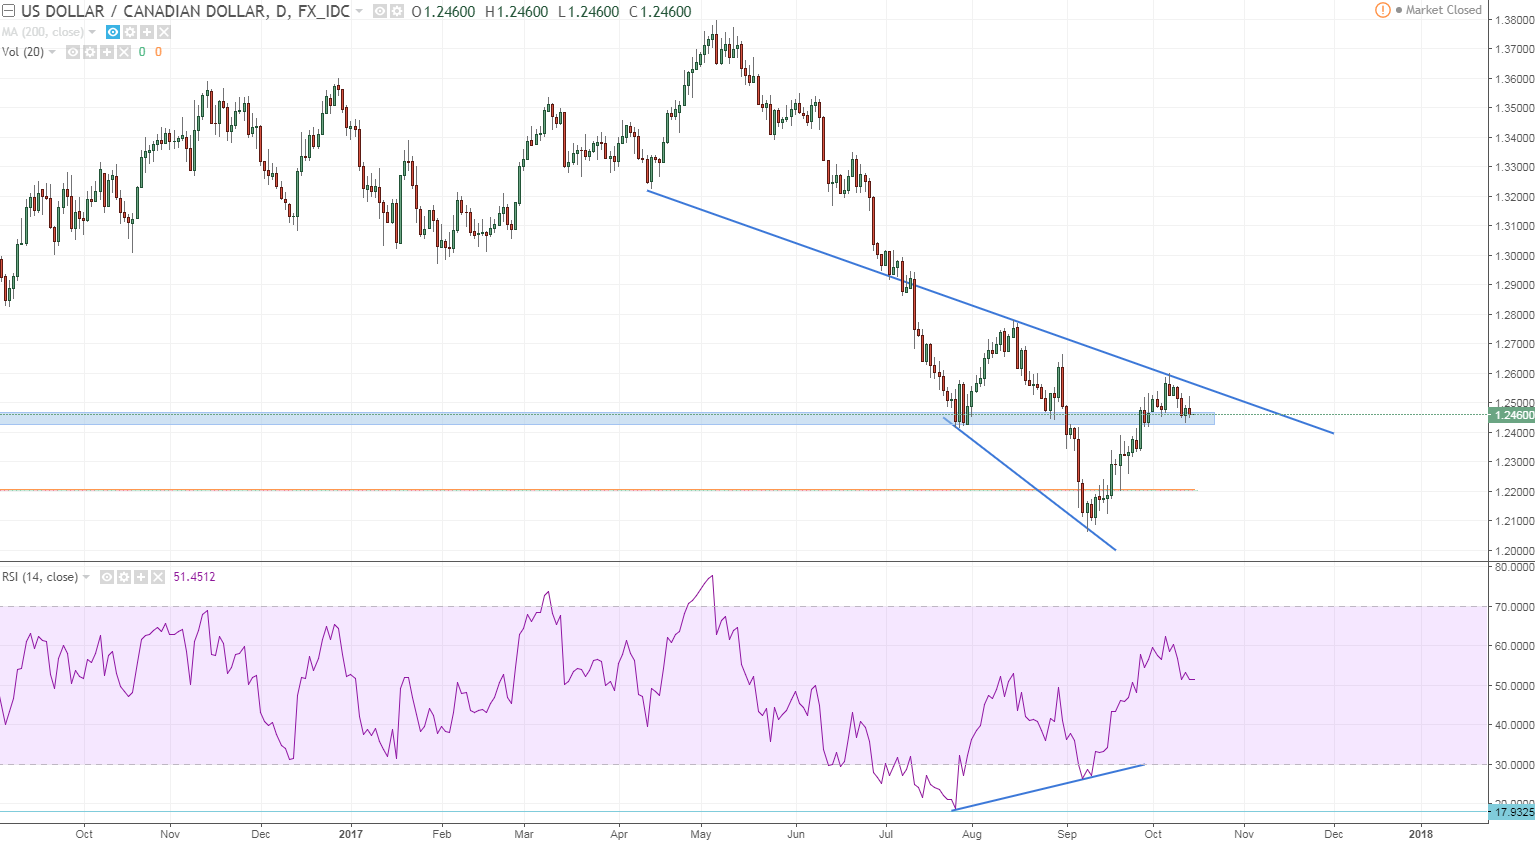This screenshot has width=1535, height=841.
Task: Open format settings gear for USD/CAD series
Action: (x=397, y=12)
